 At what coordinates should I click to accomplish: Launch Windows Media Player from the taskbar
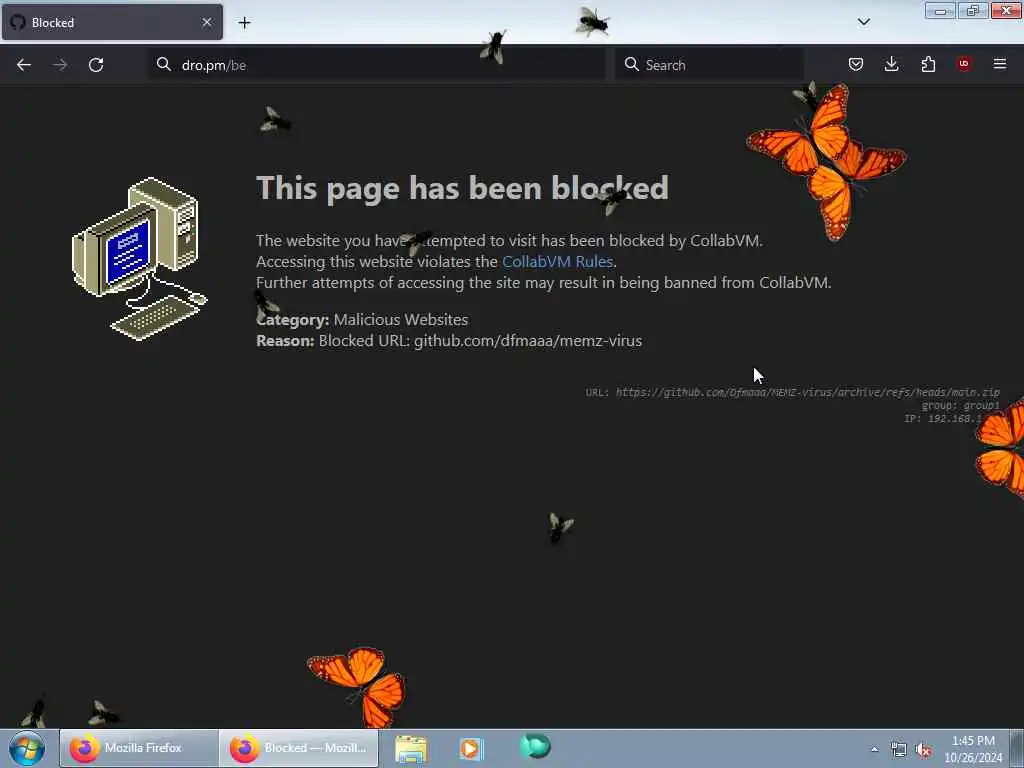471,748
